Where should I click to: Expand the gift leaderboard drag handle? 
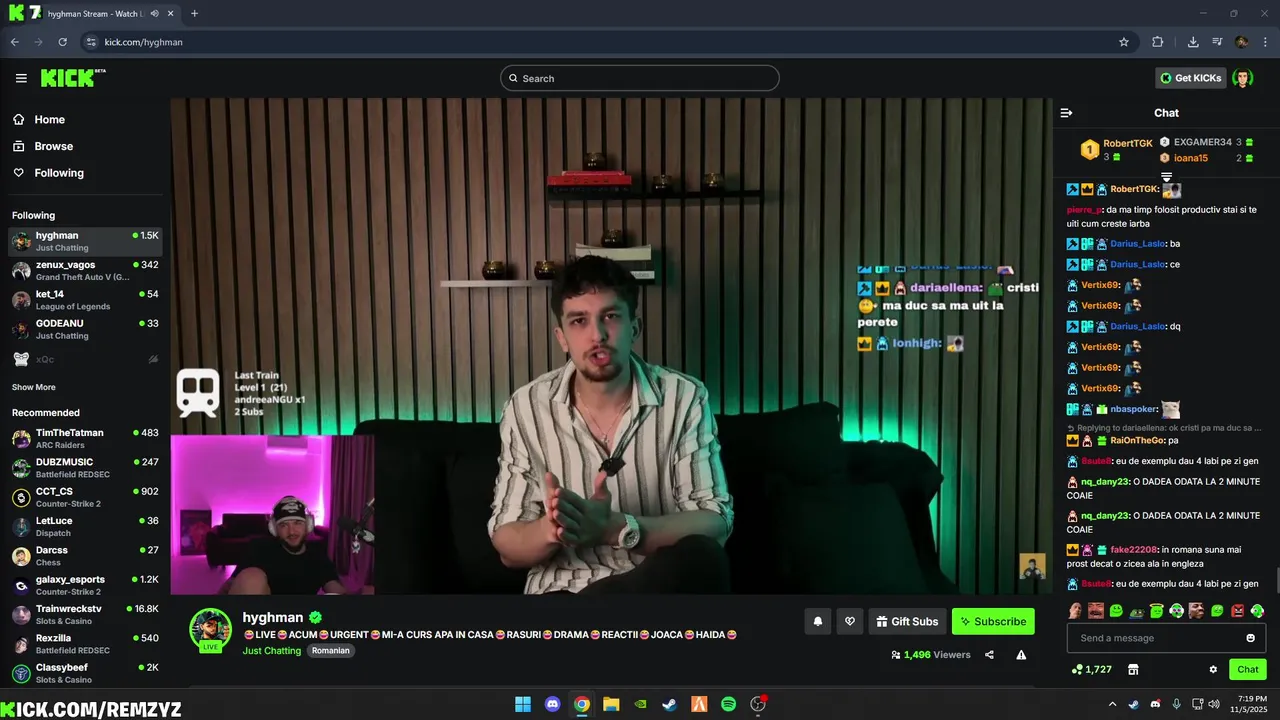pyautogui.click(x=1166, y=177)
